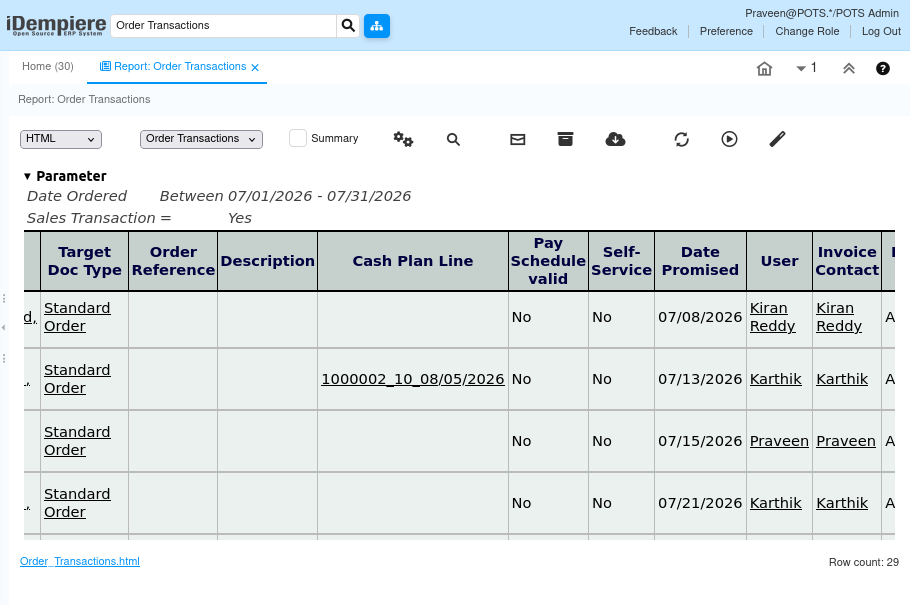Open report customization gears icon
910x605 pixels.
pos(403,139)
